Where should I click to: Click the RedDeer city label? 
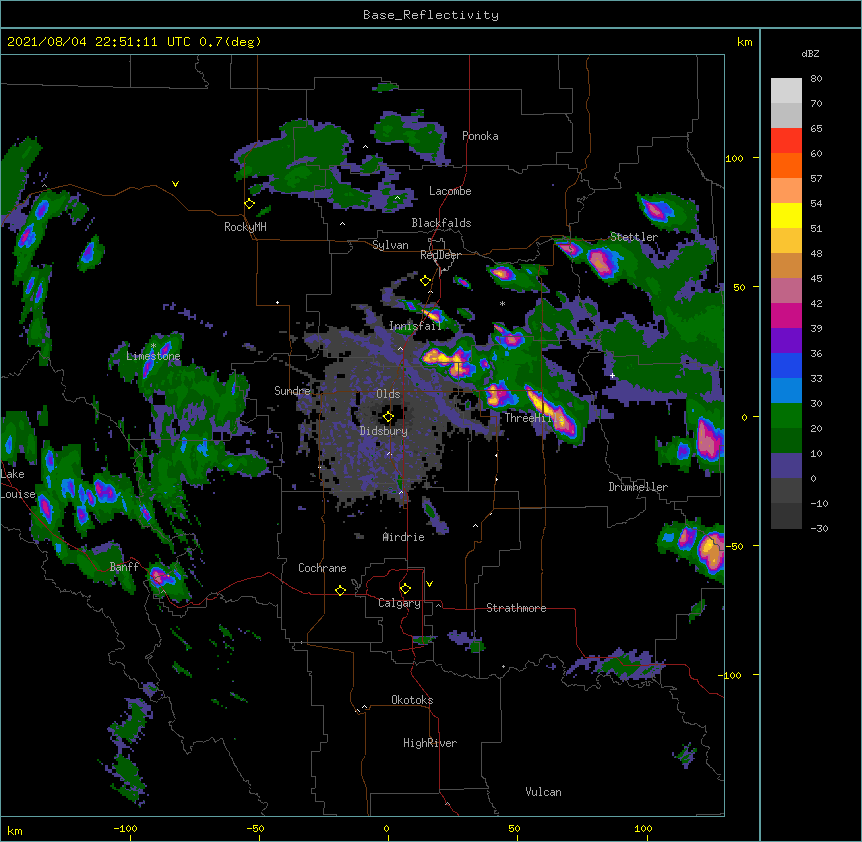click(440, 255)
